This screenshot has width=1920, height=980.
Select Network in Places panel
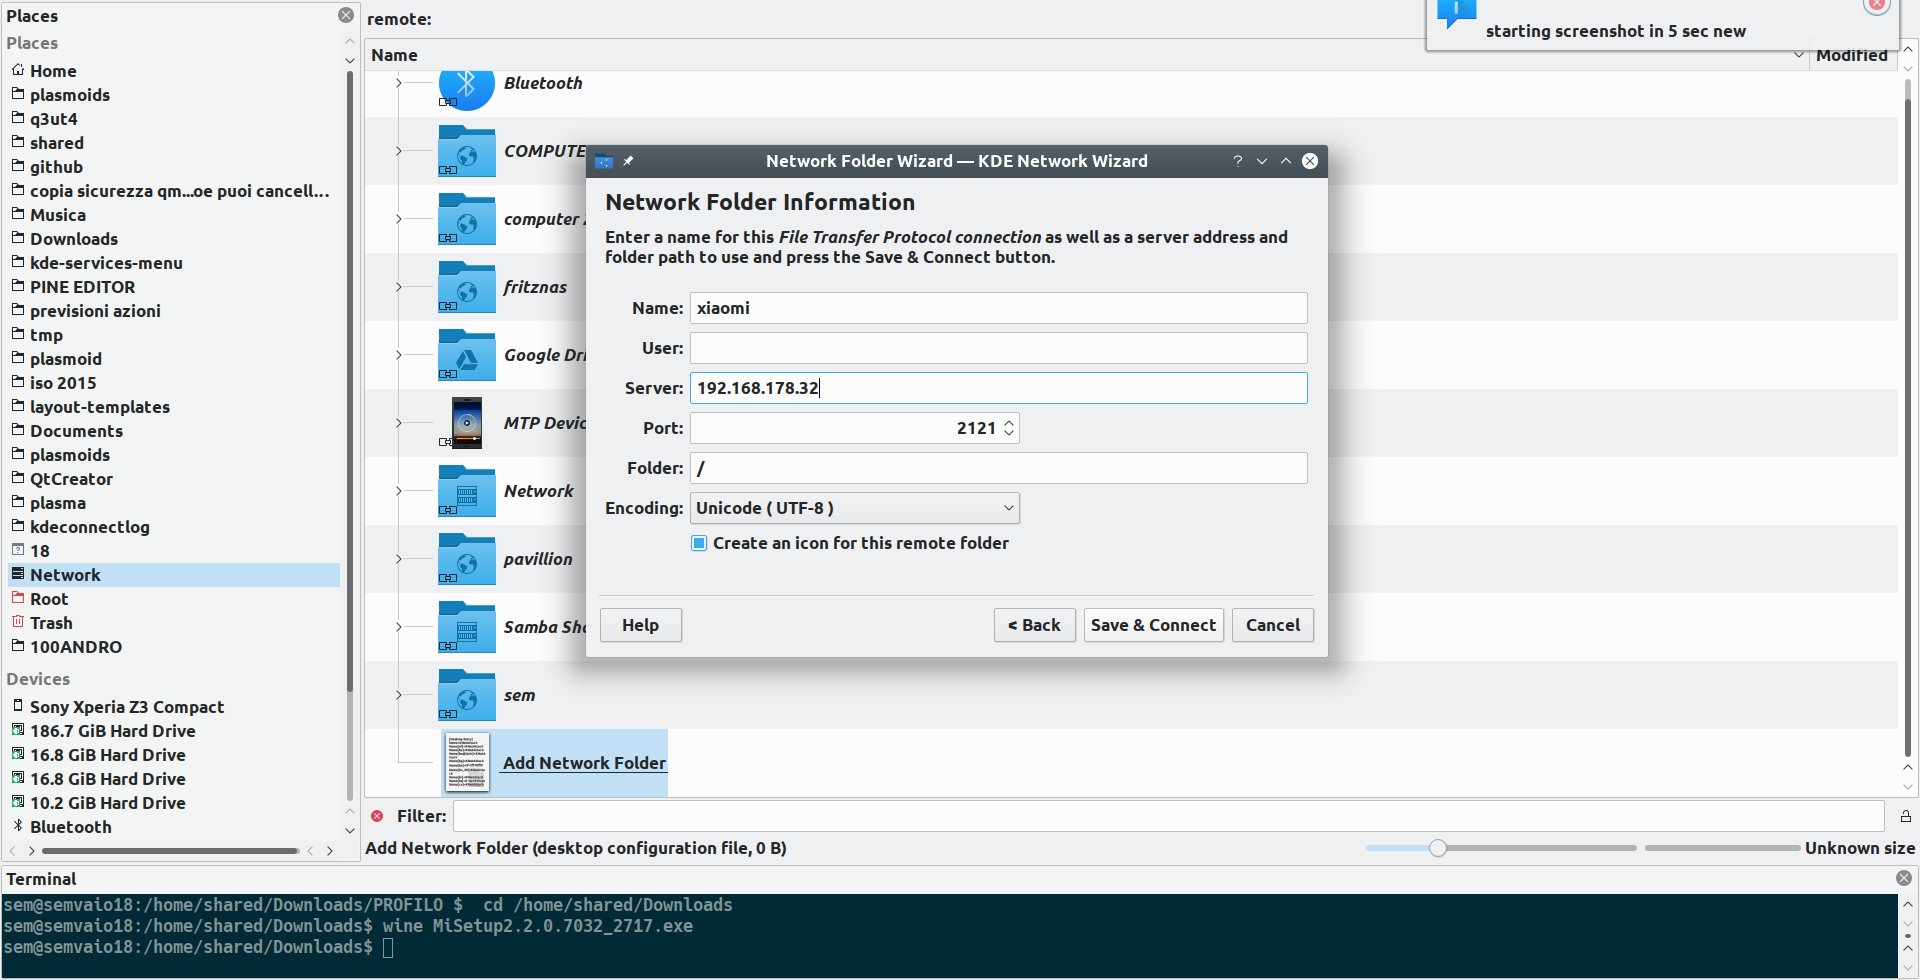174,575
